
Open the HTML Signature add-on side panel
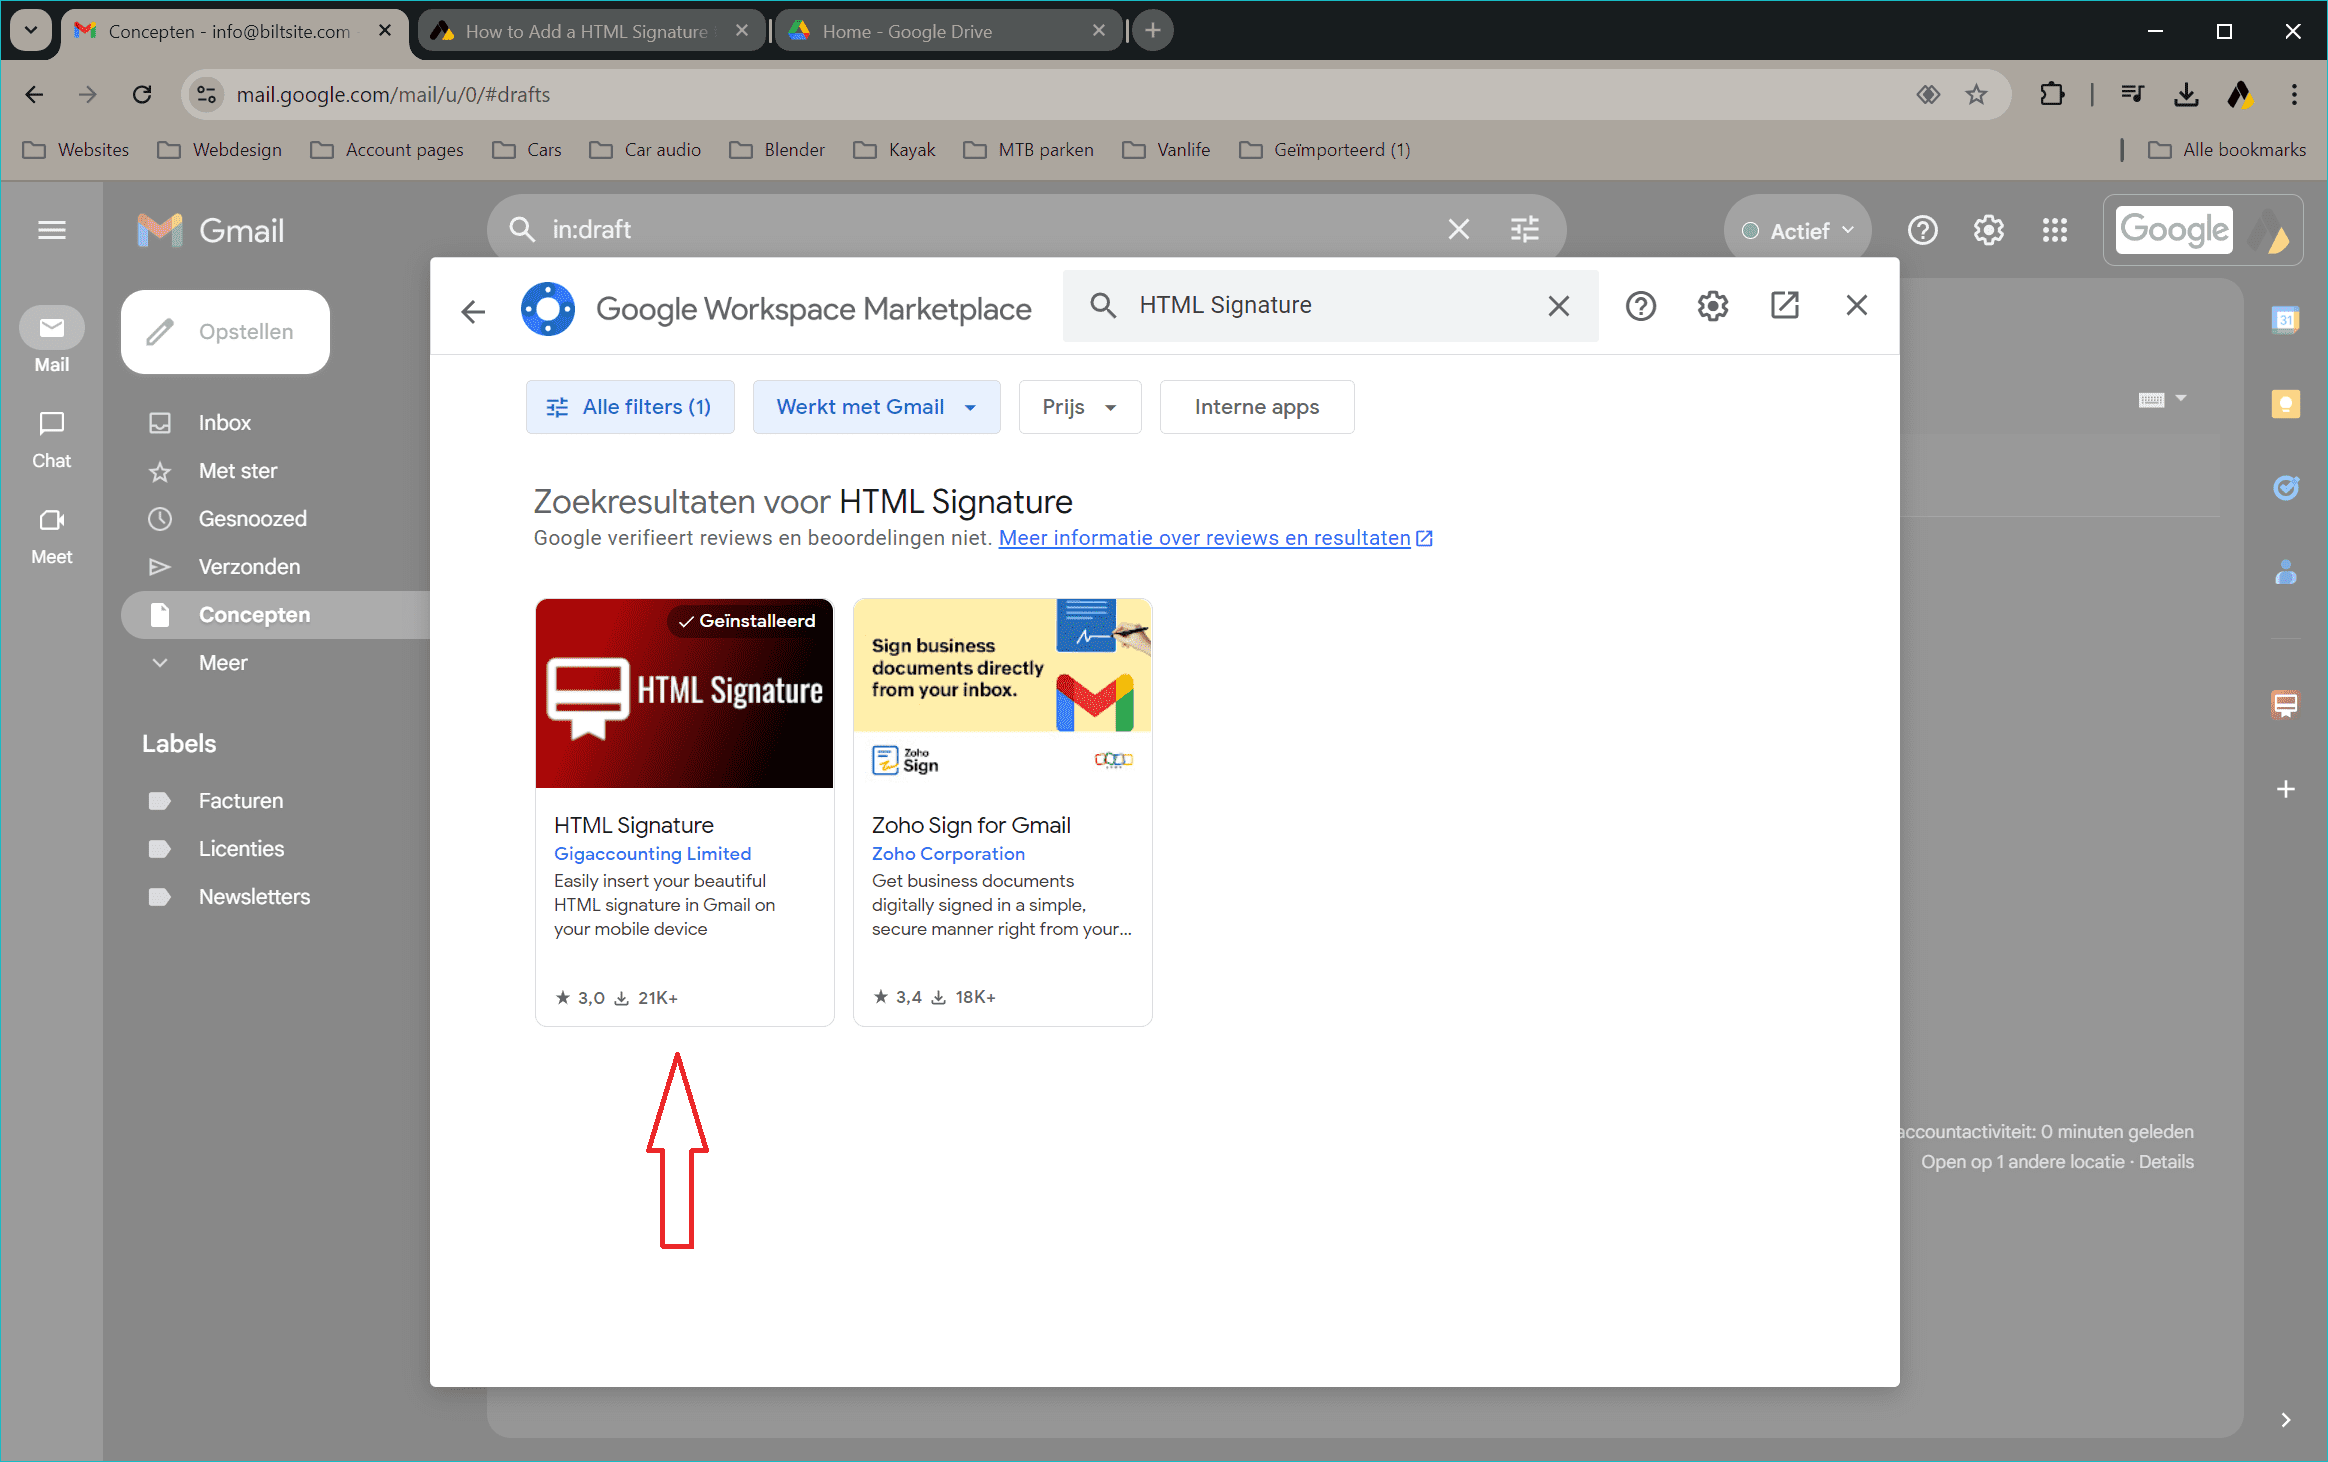pos(2286,704)
